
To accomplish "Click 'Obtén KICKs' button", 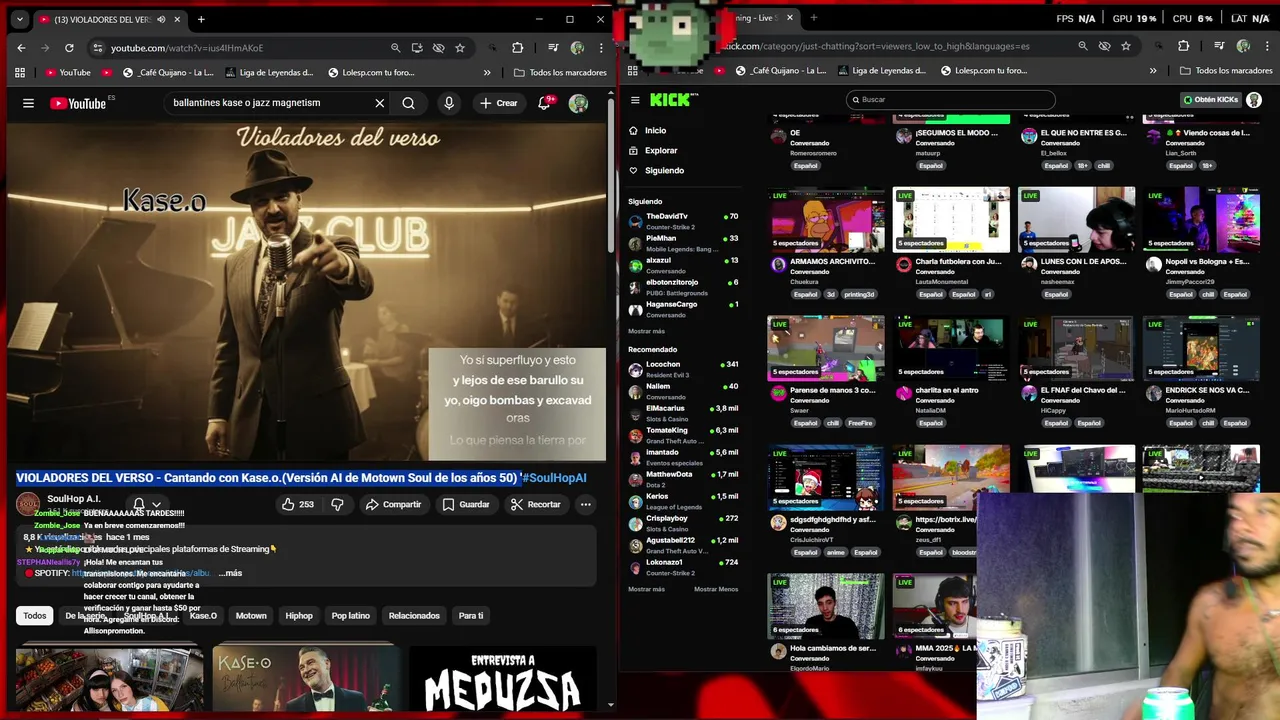I will 1210,100.
